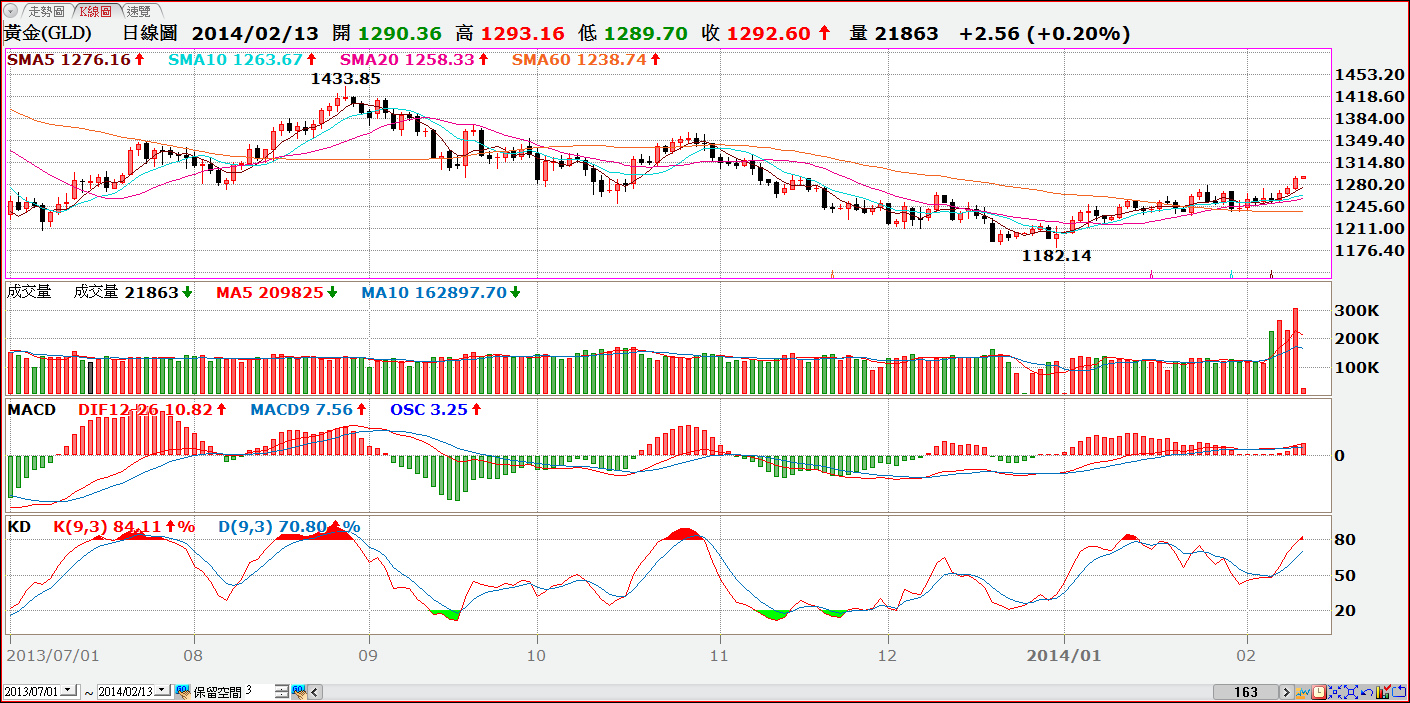Click the blue export/share arrow icon
Image resolution: width=1410 pixels, height=703 pixels.
tap(1399, 691)
